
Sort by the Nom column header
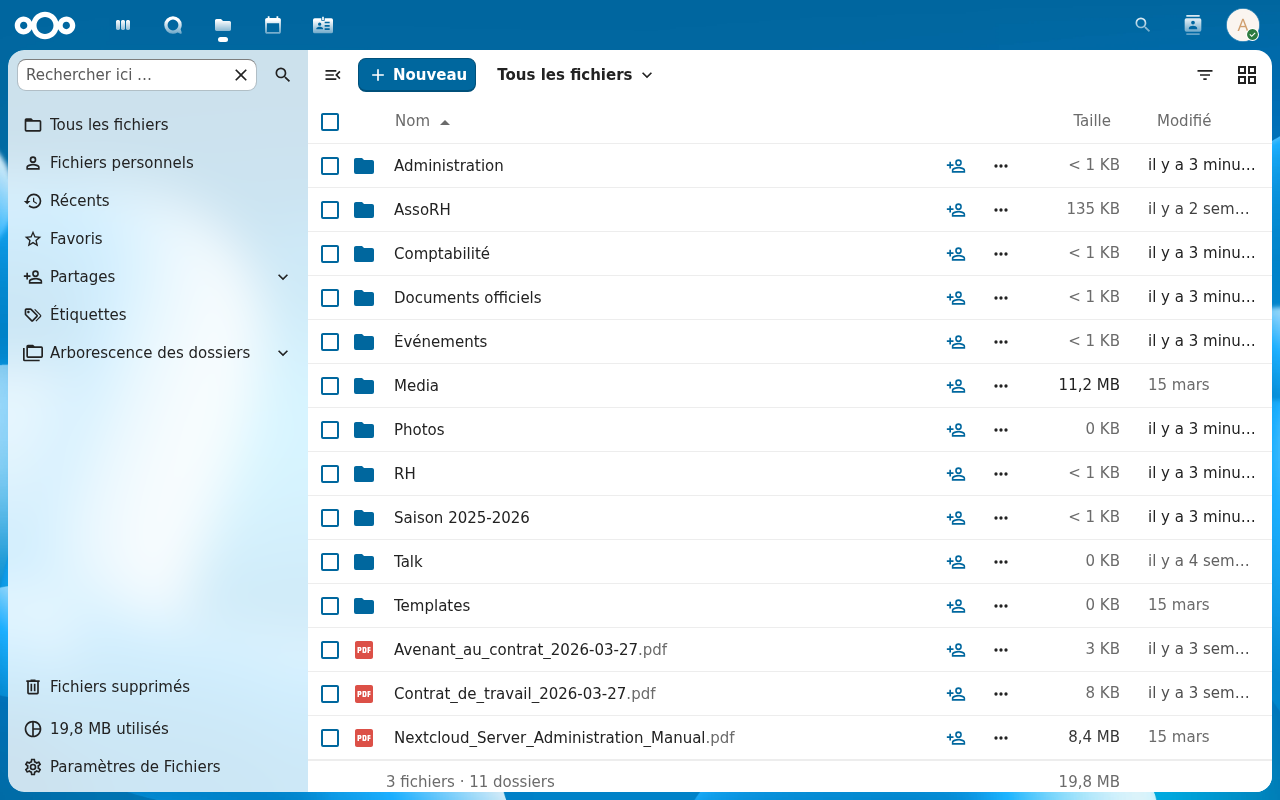click(x=422, y=121)
